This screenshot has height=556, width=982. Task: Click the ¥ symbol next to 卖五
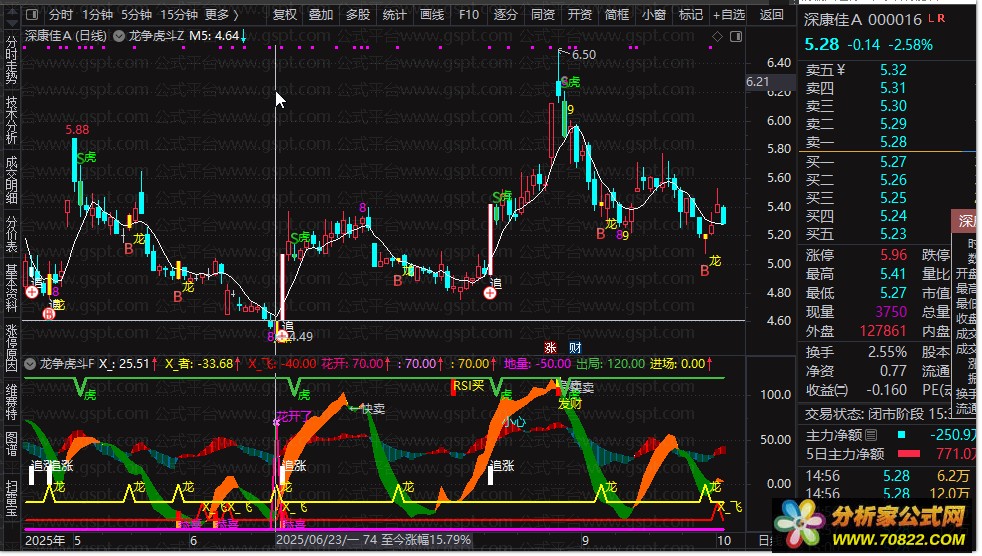click(840, 70)
